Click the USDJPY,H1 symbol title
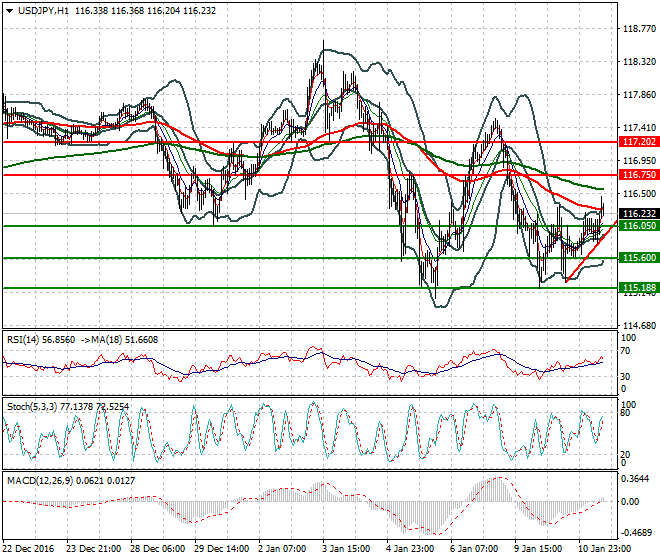This screenshot has width=660, height=560. (x=43, y=11)
